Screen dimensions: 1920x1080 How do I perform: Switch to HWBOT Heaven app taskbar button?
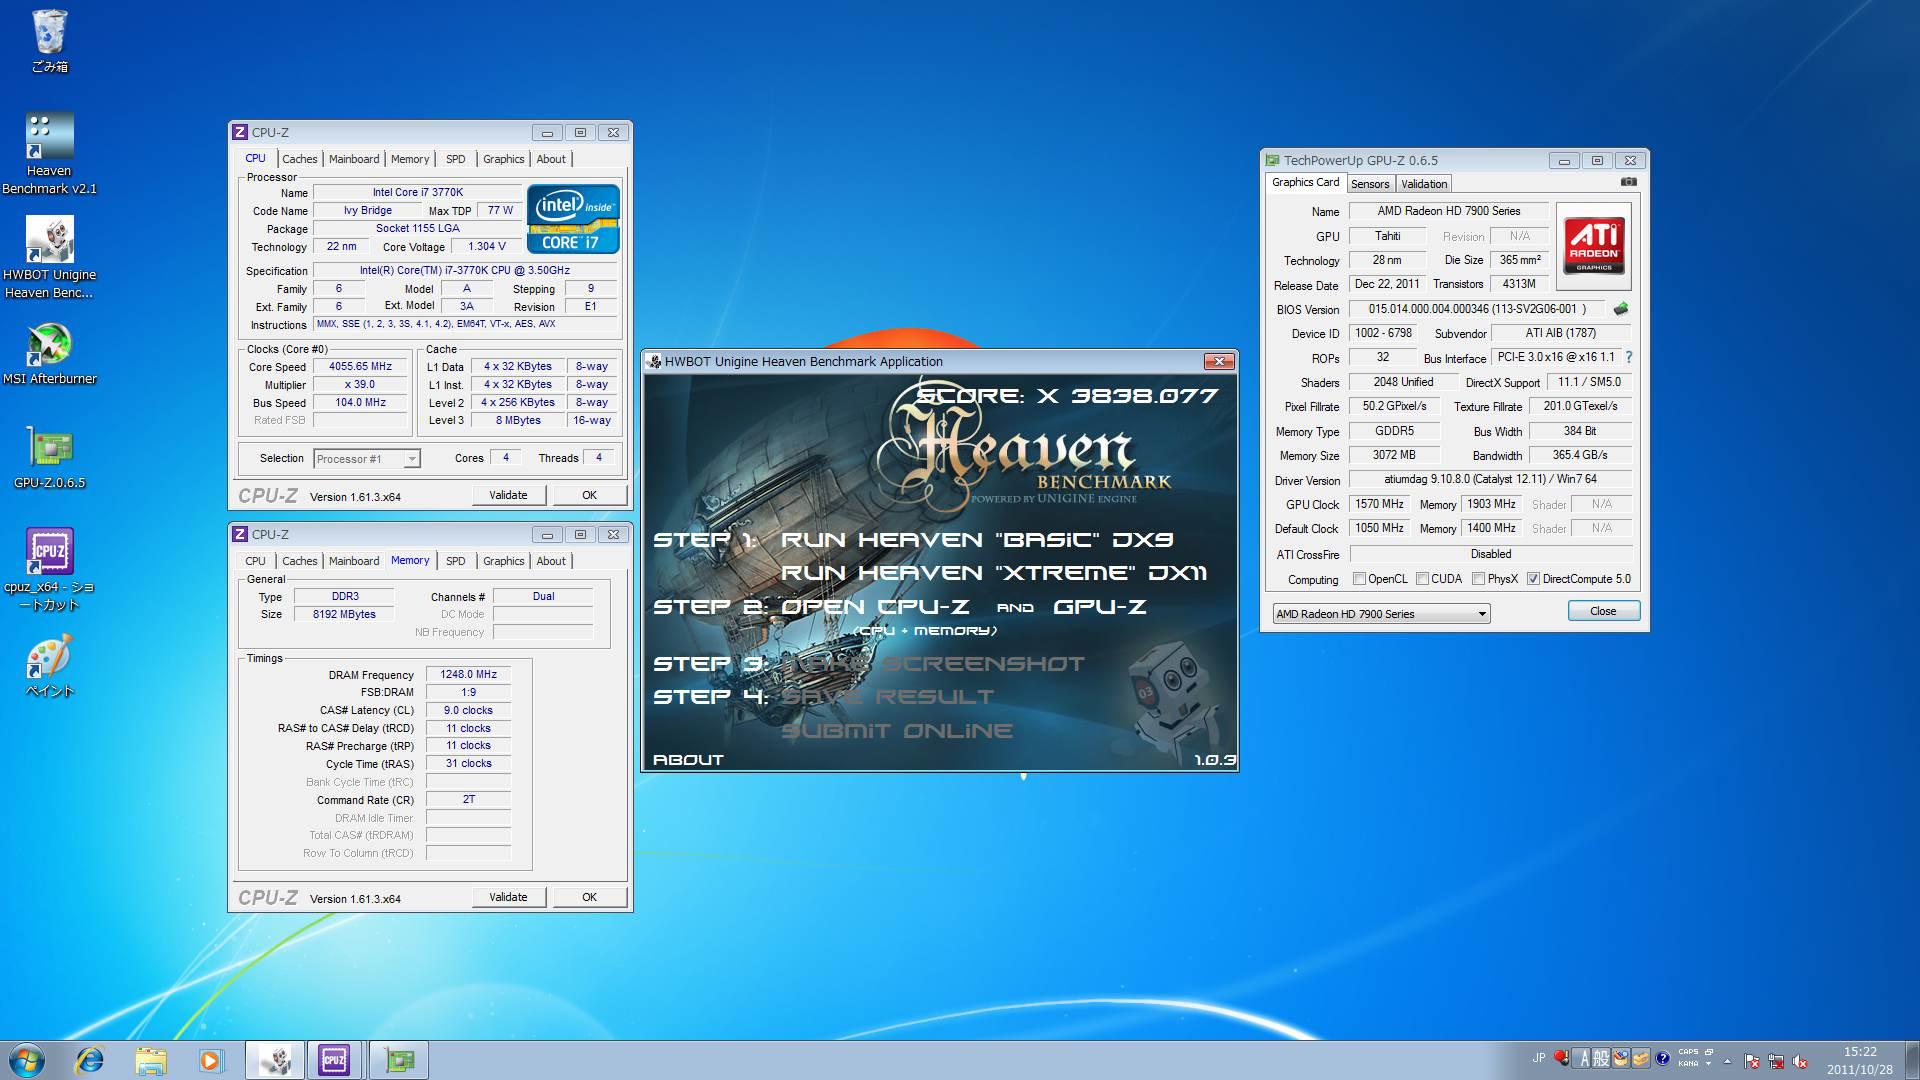[x=275, y=1060]
